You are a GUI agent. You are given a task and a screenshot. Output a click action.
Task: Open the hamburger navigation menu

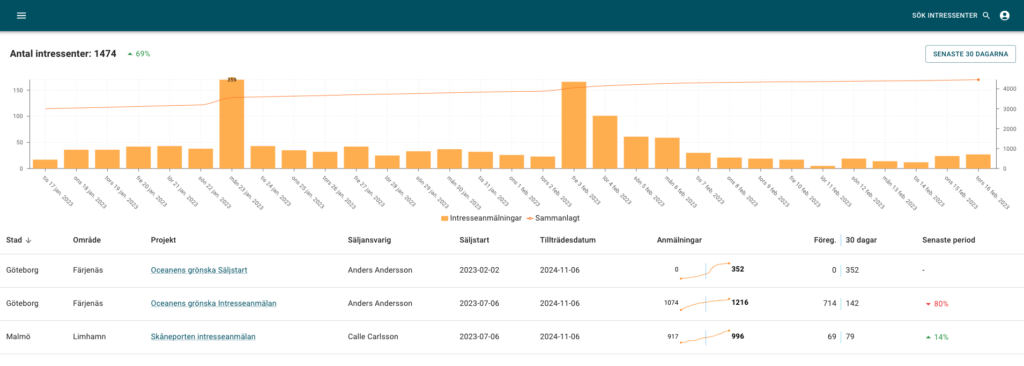click(22, 16)
